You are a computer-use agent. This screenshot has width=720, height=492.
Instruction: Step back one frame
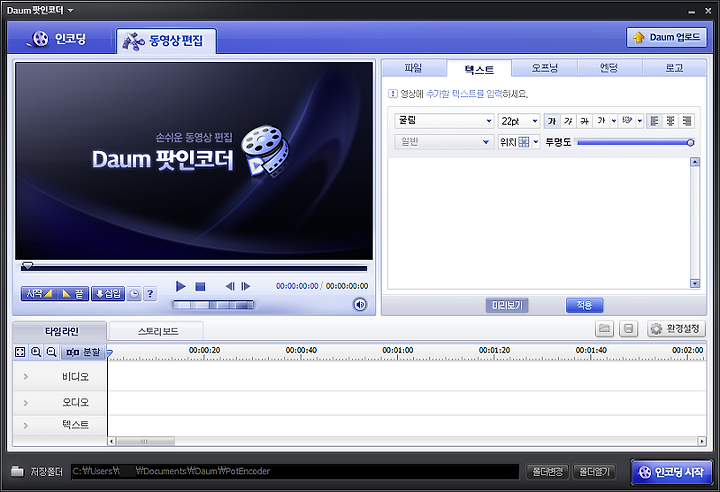click(230, 286)
